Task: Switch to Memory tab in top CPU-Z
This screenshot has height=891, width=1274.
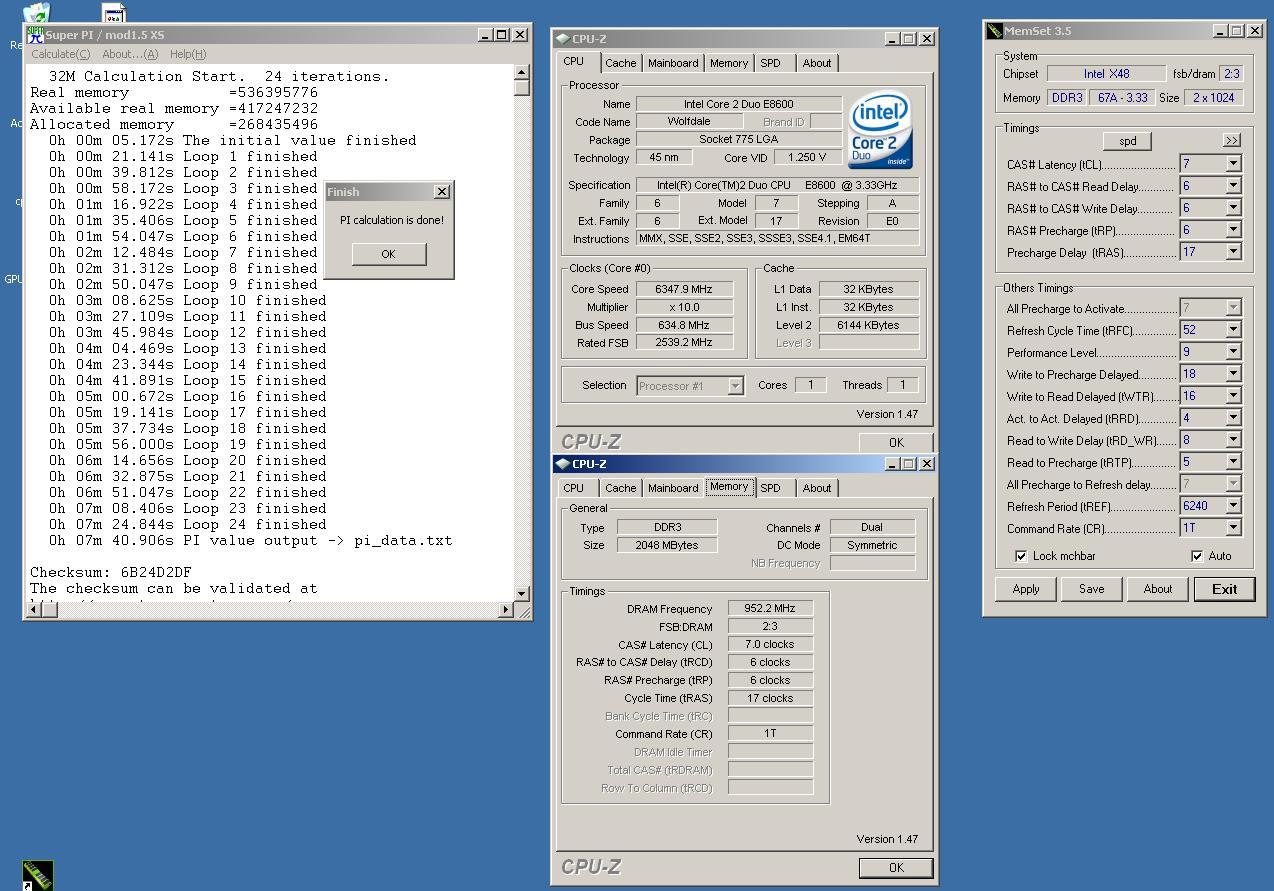Action: 728,63
